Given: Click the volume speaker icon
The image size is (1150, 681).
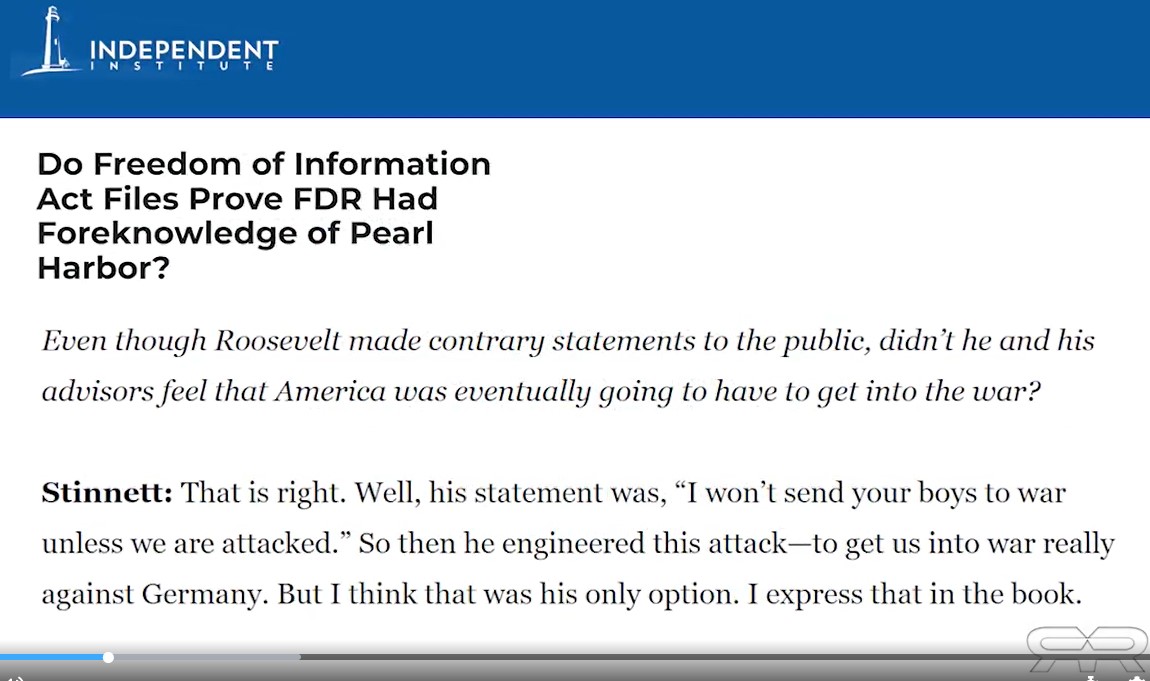Looking at the screenshot, I should click(x=16, y=678).
